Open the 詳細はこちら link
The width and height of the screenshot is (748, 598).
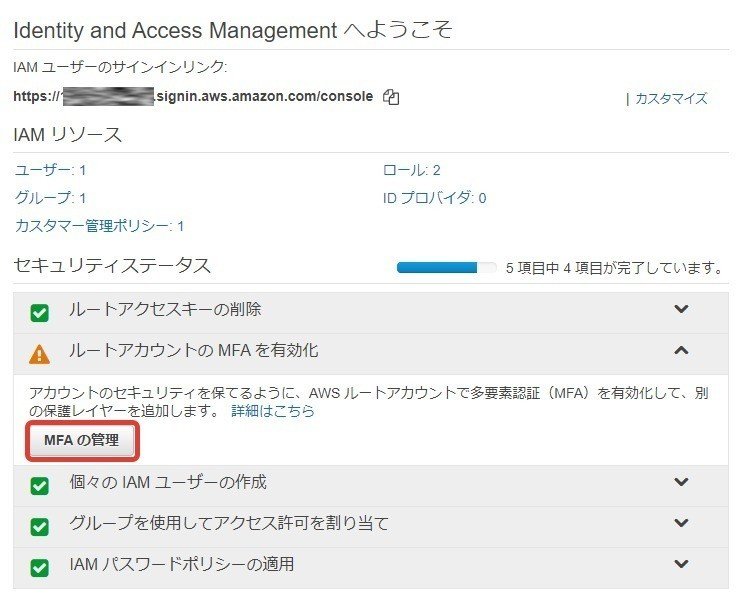tap(273, 411)
